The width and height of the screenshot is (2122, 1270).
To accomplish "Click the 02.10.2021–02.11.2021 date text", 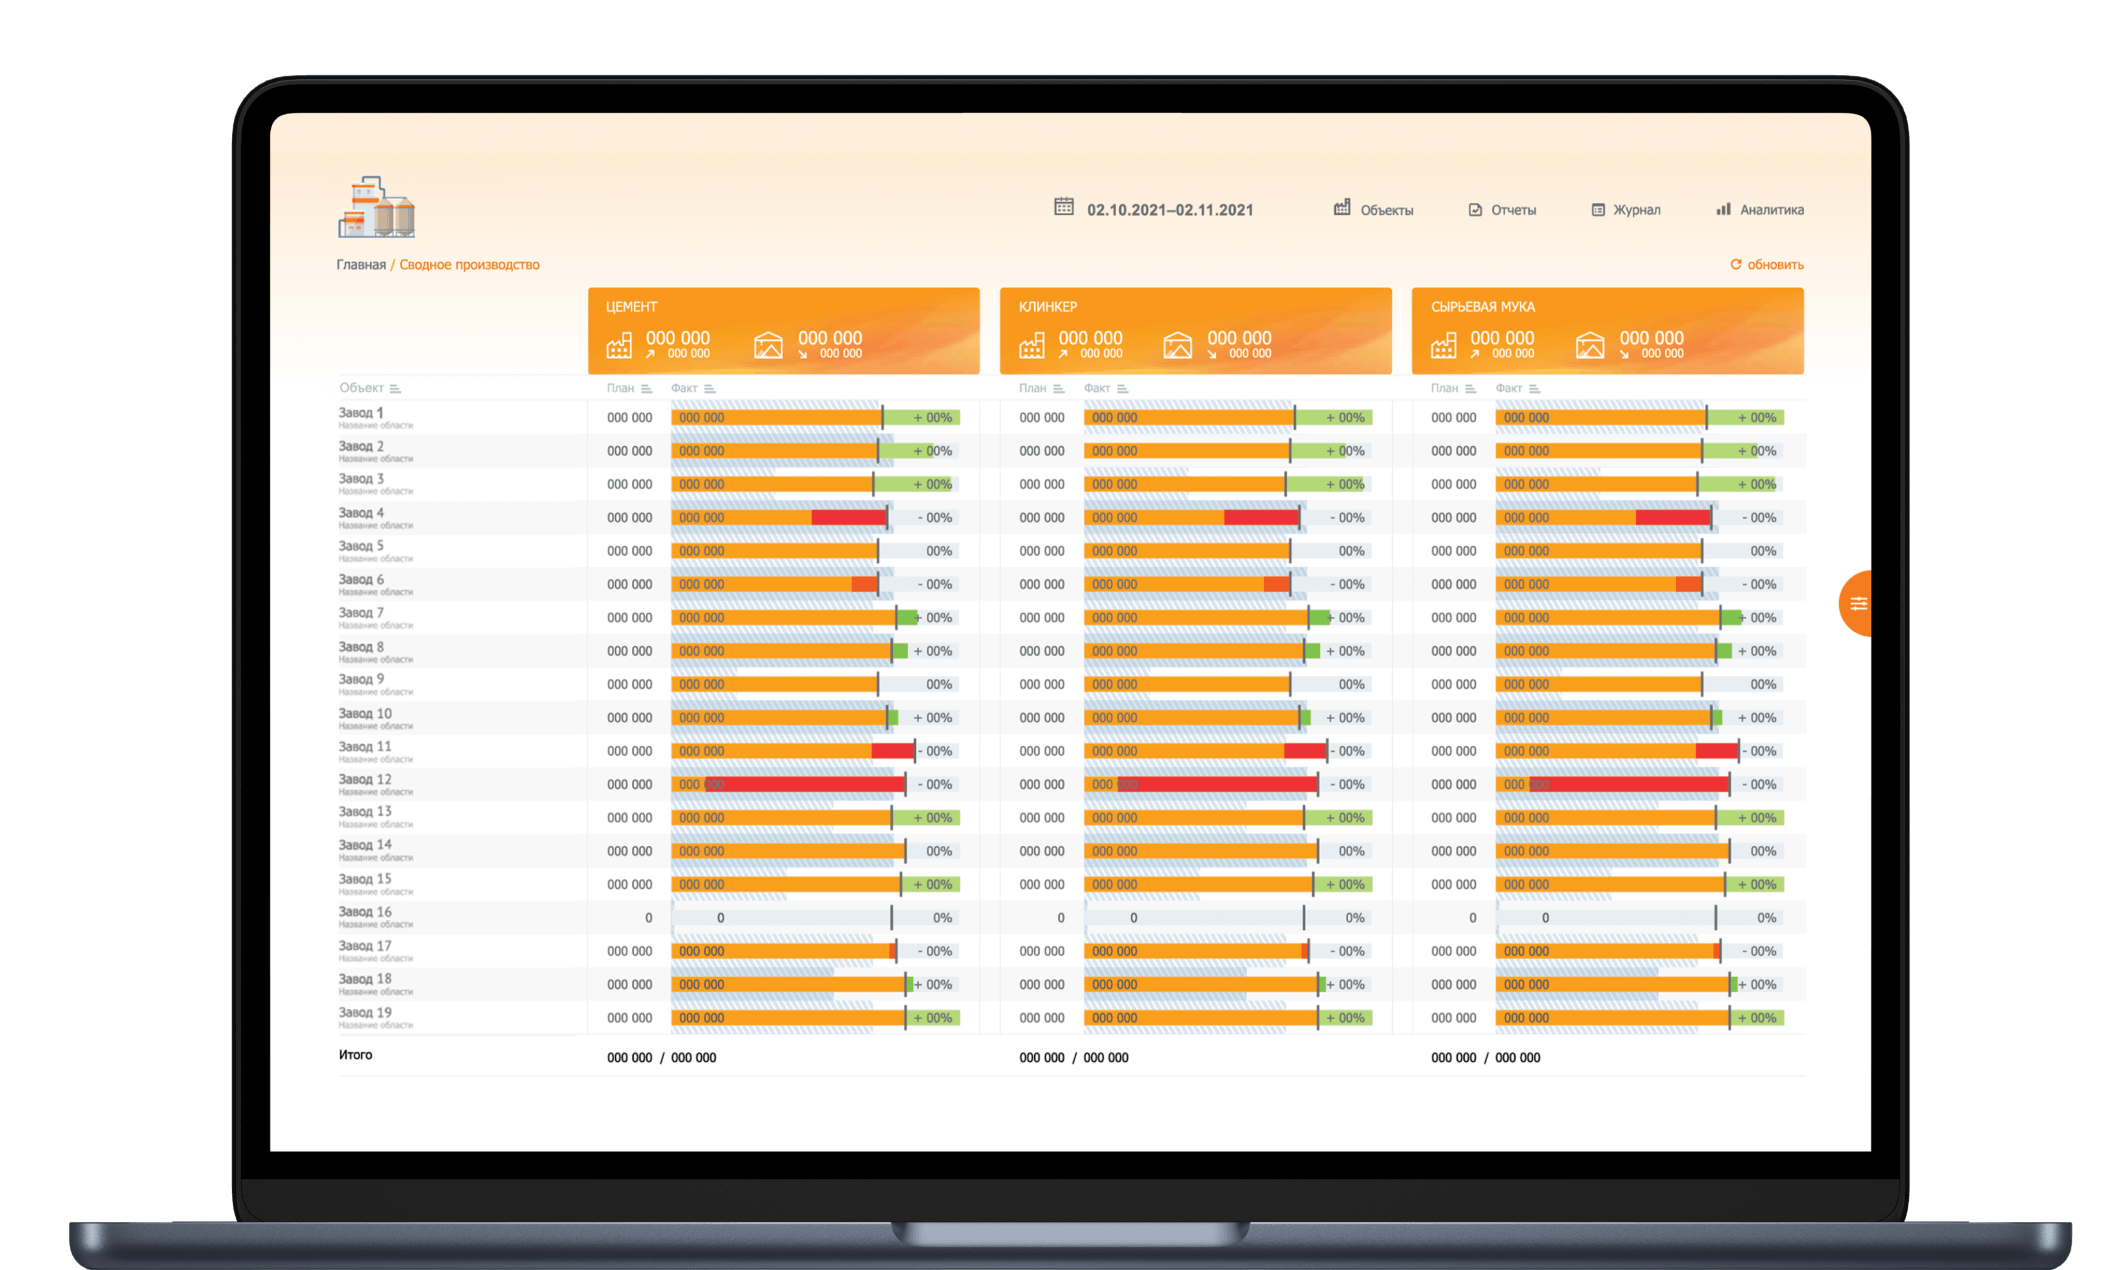I will [1170, 210].
